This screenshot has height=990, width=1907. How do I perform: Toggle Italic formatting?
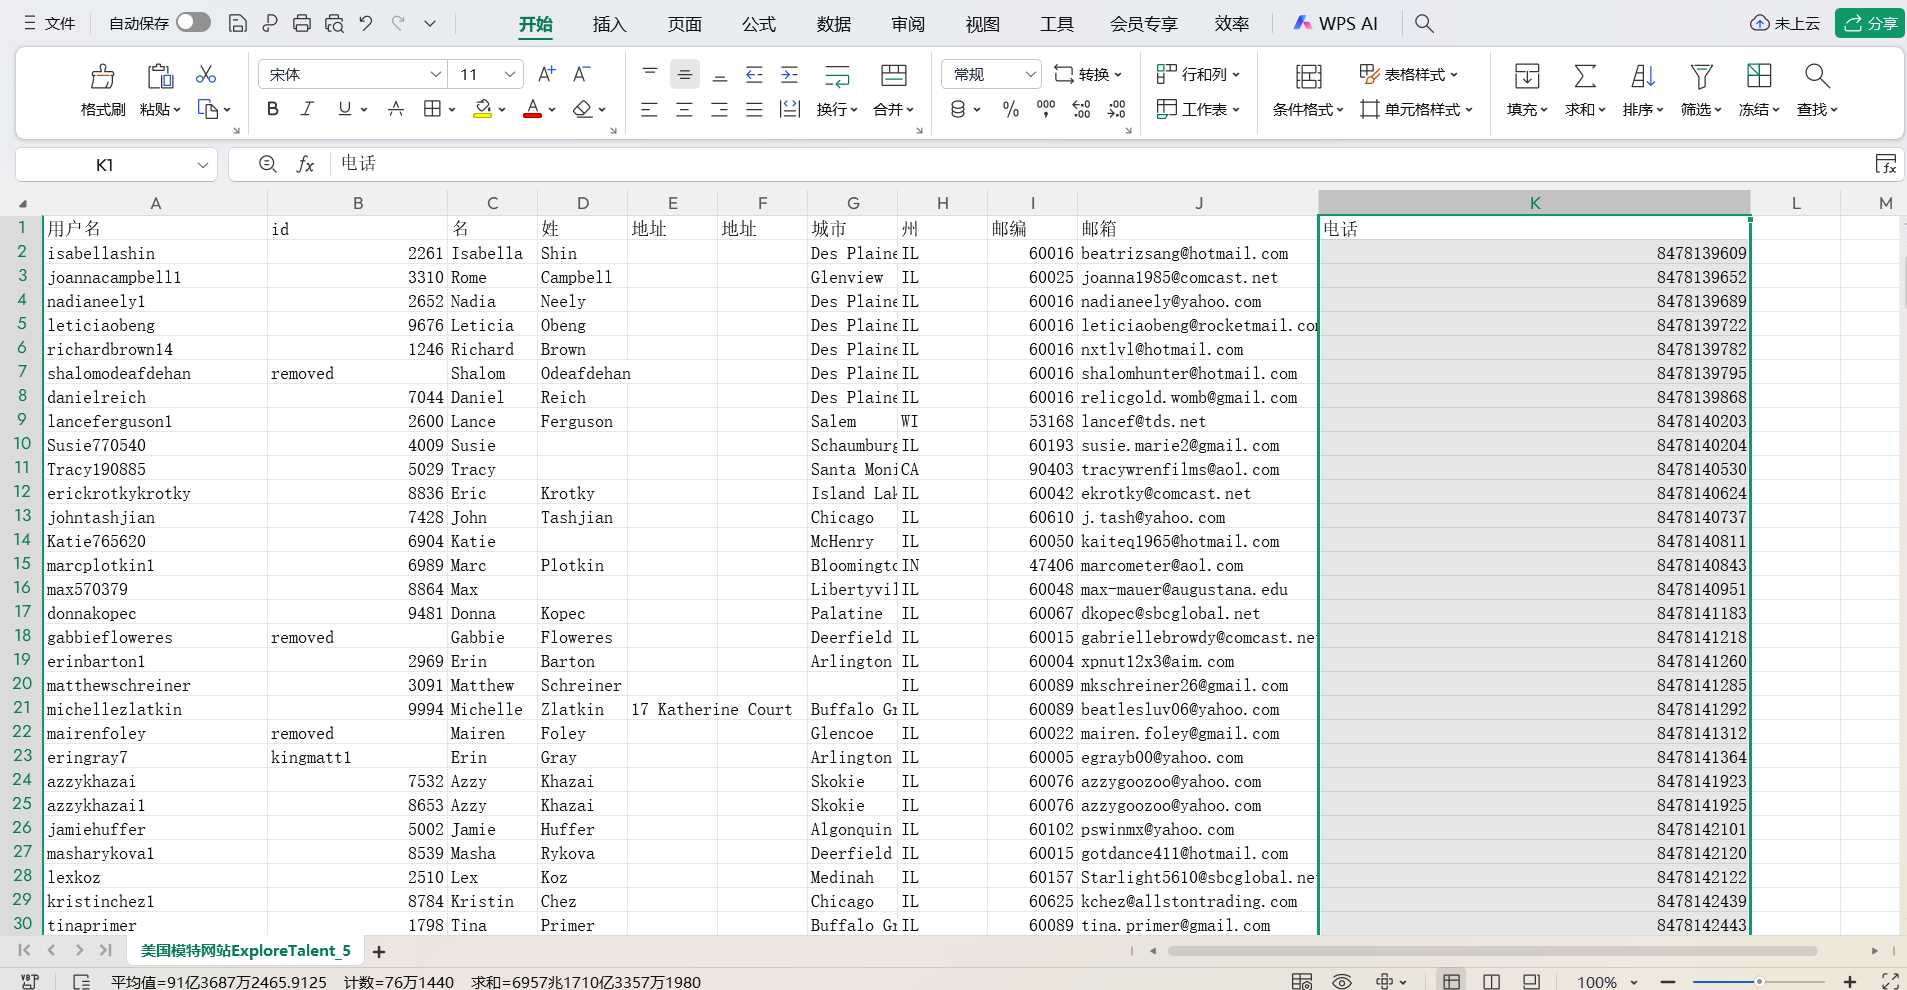307,109
